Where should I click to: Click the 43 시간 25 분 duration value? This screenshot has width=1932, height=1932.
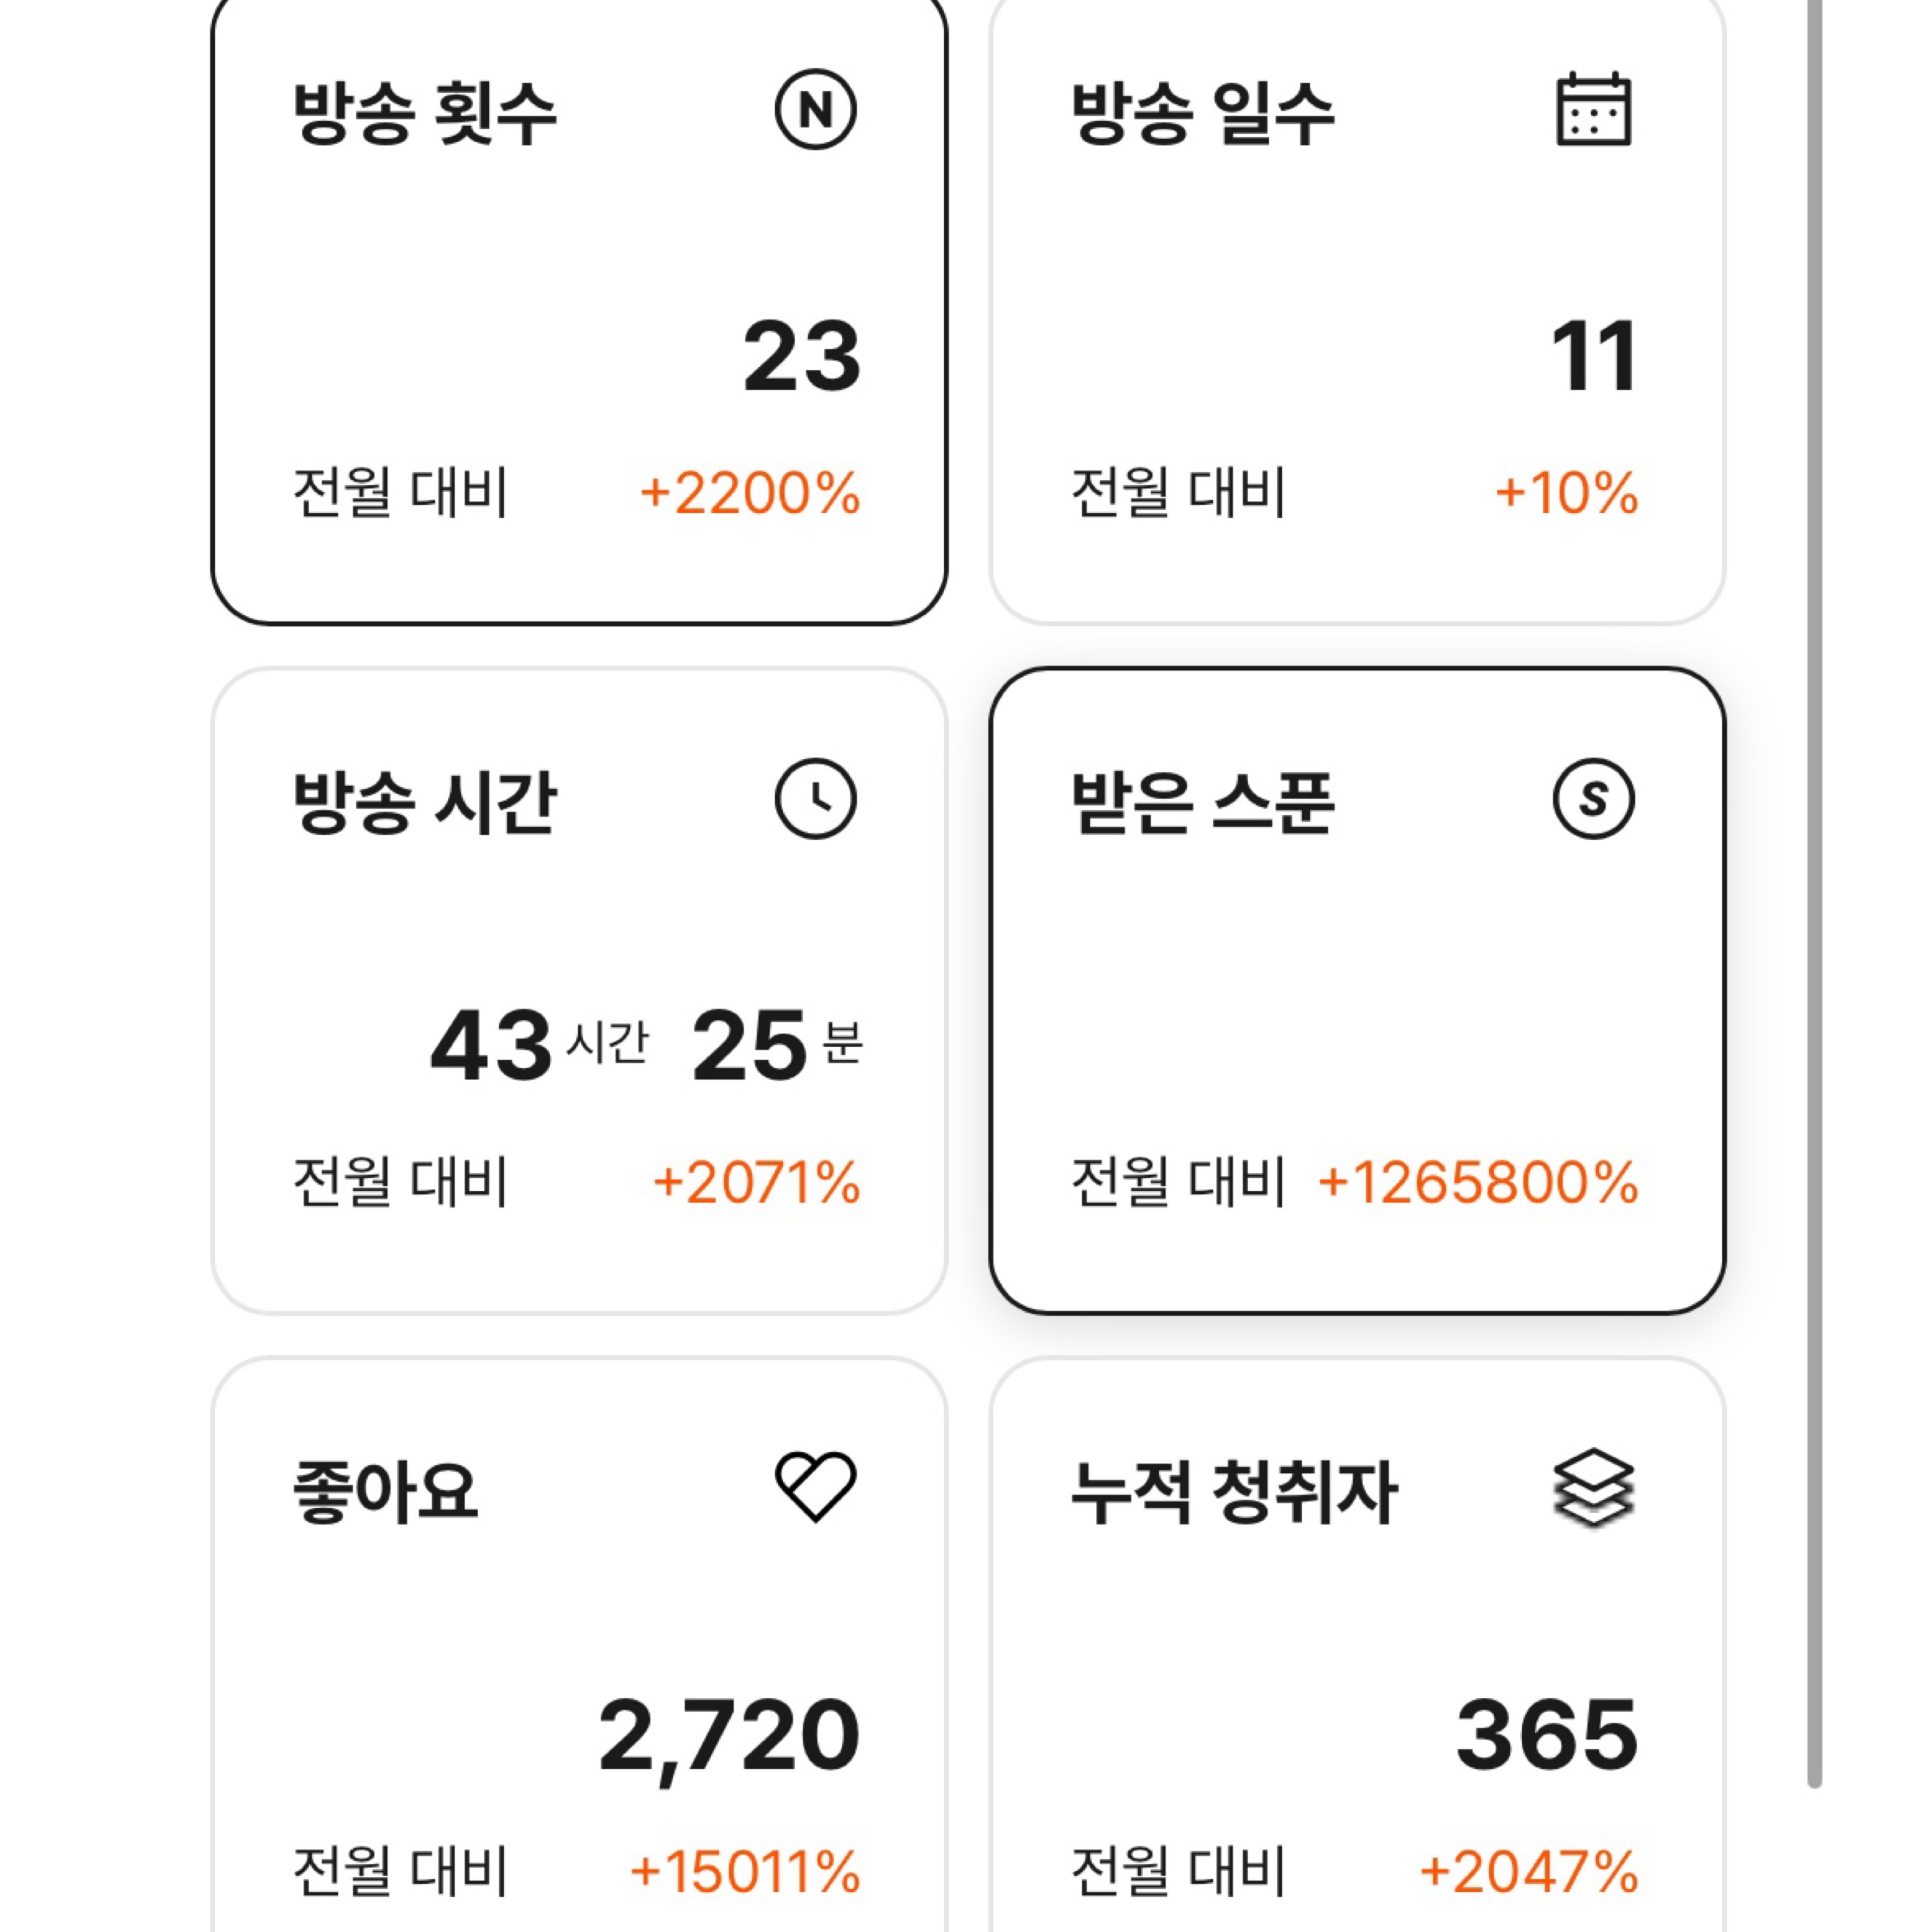pyautogui.click(x=646, y=1046)
